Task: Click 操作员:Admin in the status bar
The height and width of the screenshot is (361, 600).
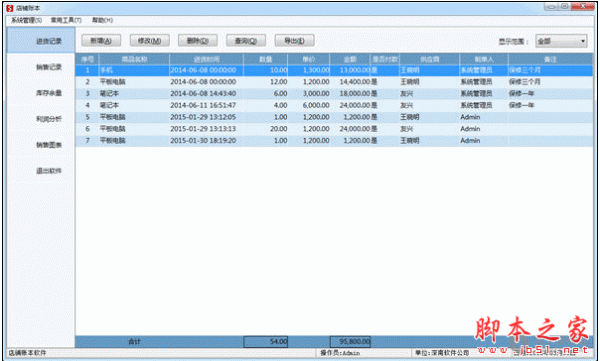Action: (x=340, y=353)
